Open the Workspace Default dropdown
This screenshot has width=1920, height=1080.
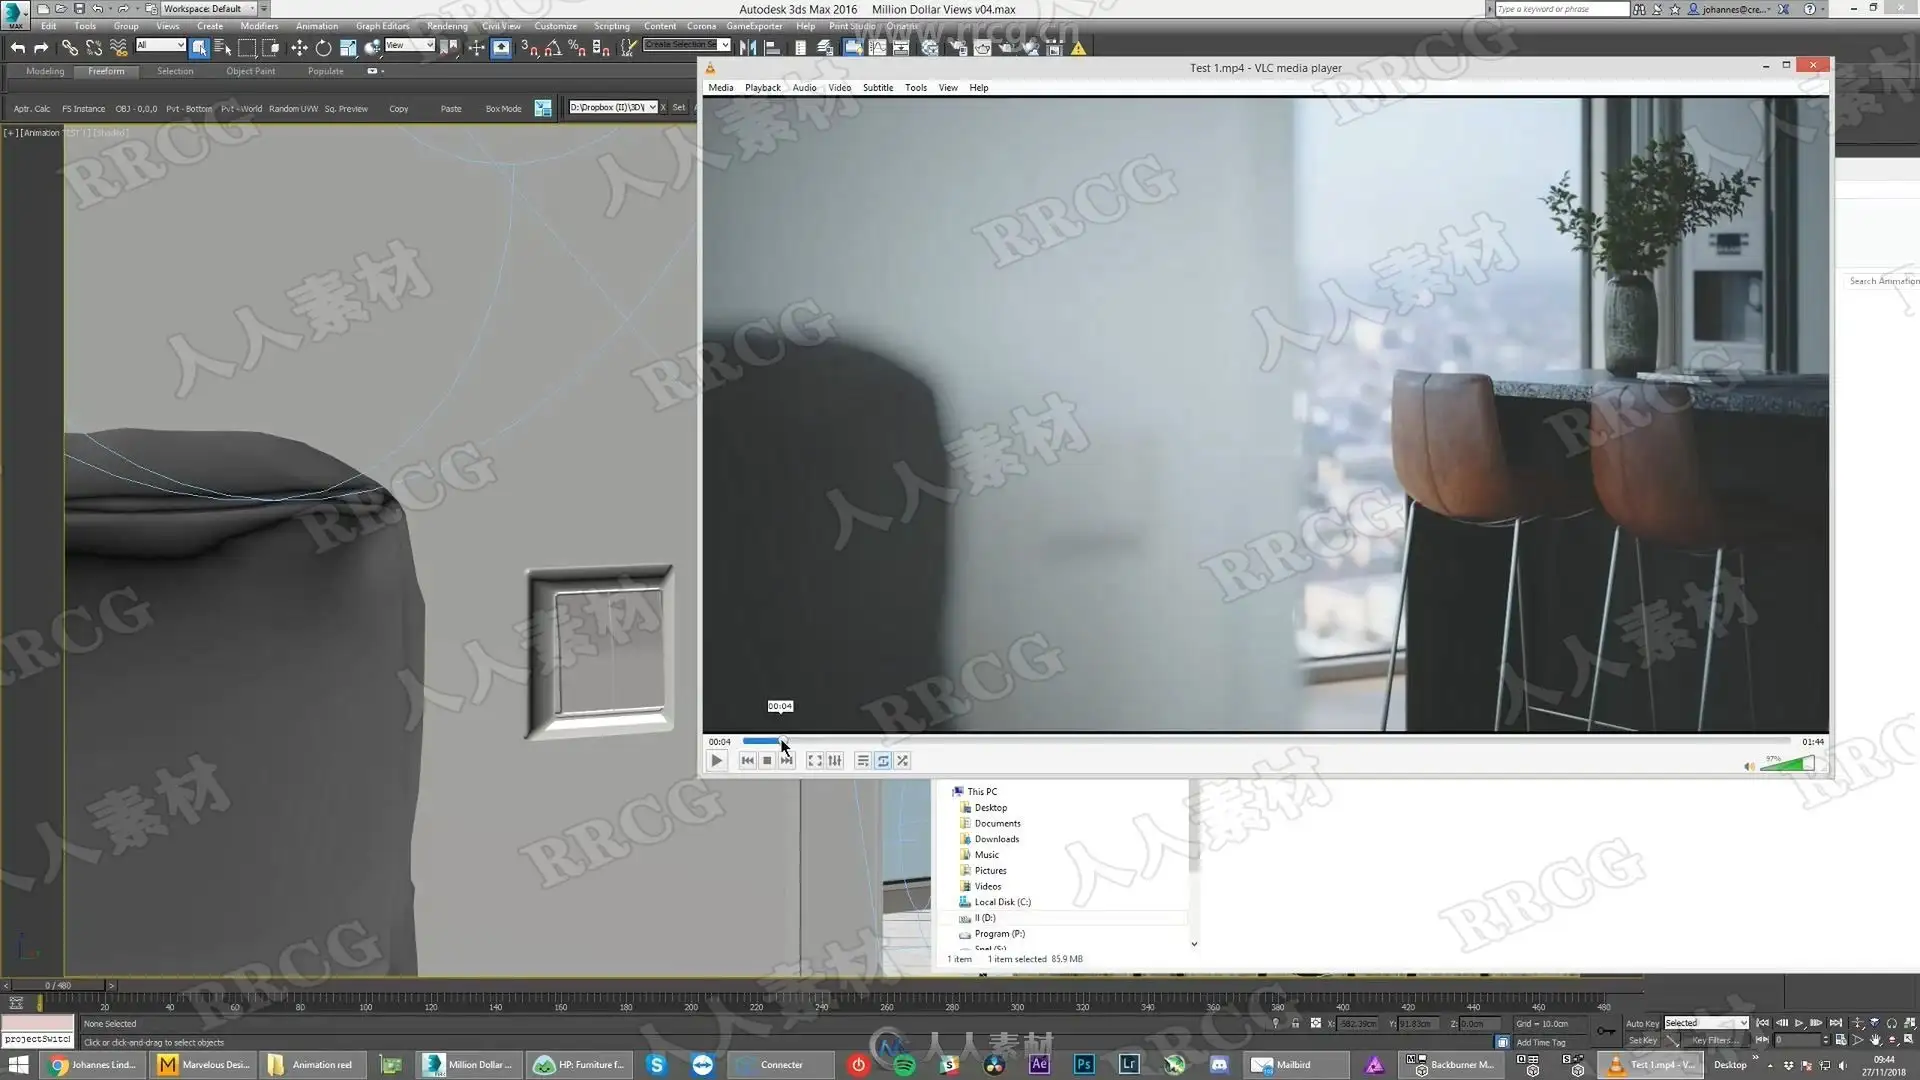pos(208,9)
